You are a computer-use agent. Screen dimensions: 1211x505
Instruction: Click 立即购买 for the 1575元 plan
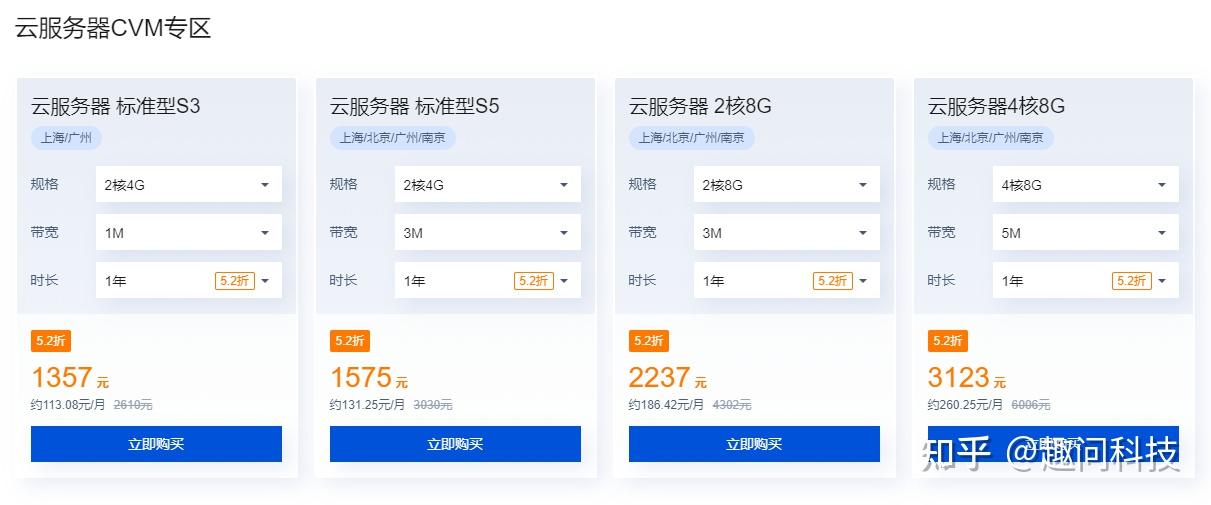tap(455, 444)
